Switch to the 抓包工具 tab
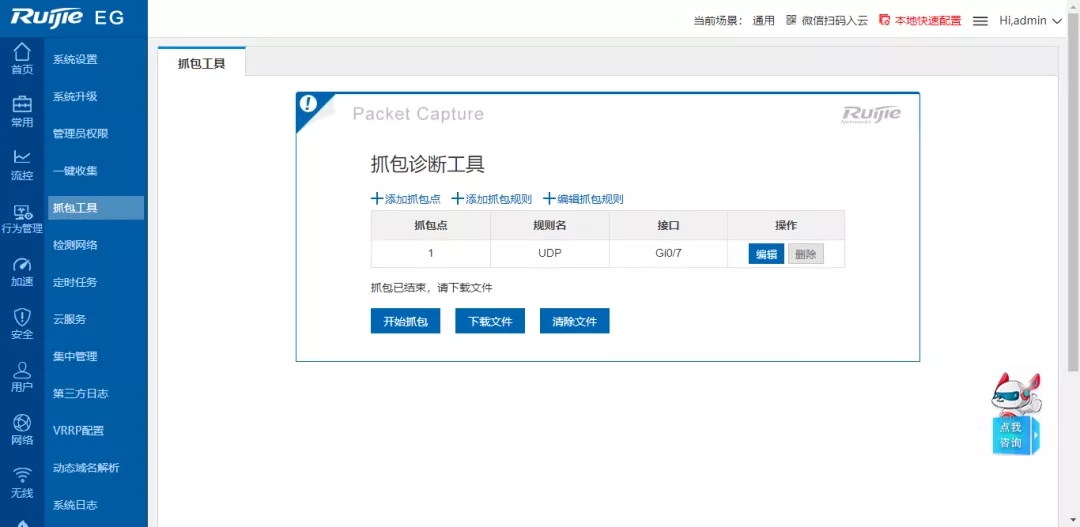This screenshot has height=527, width=1080. coord(202,63)
